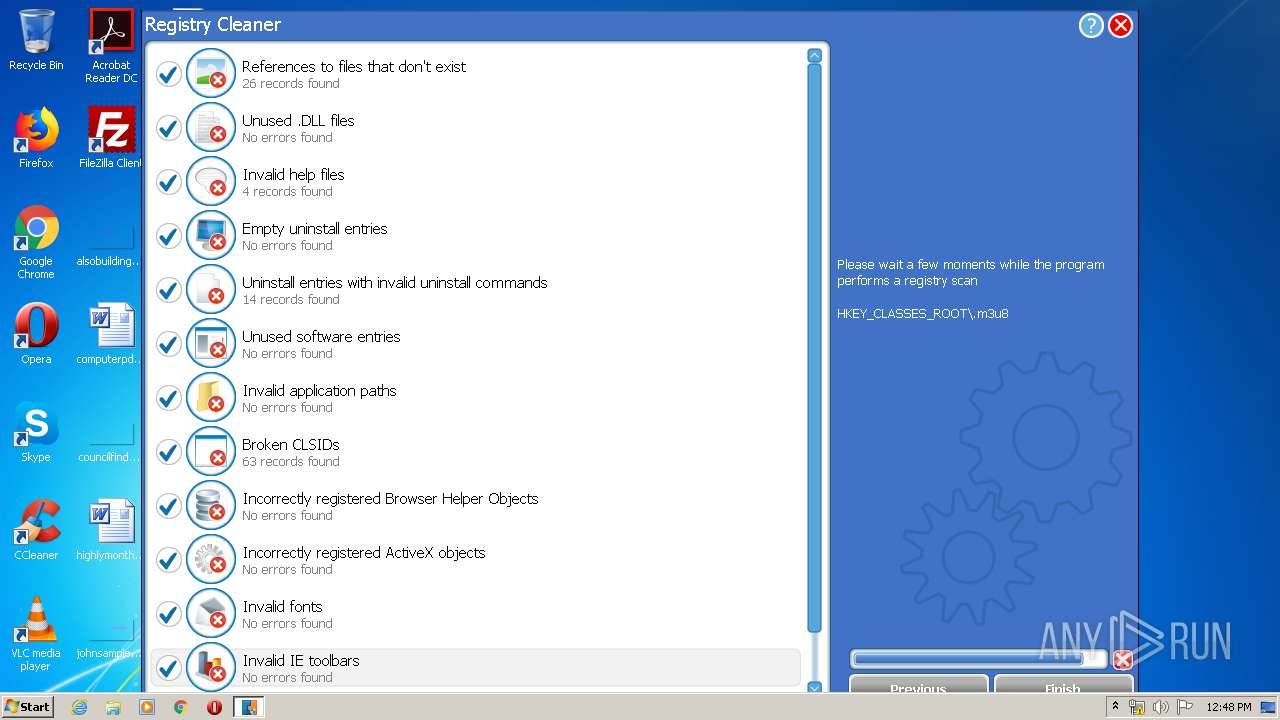Open the Start menu
The image size is (1280, 720).
(x=27, y=707)
